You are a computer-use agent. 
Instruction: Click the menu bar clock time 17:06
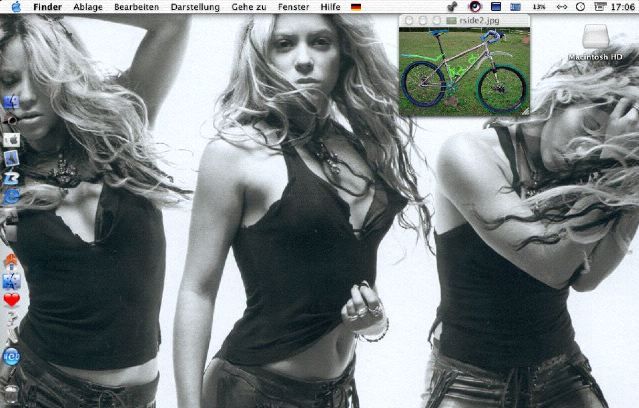click(619, 6)
